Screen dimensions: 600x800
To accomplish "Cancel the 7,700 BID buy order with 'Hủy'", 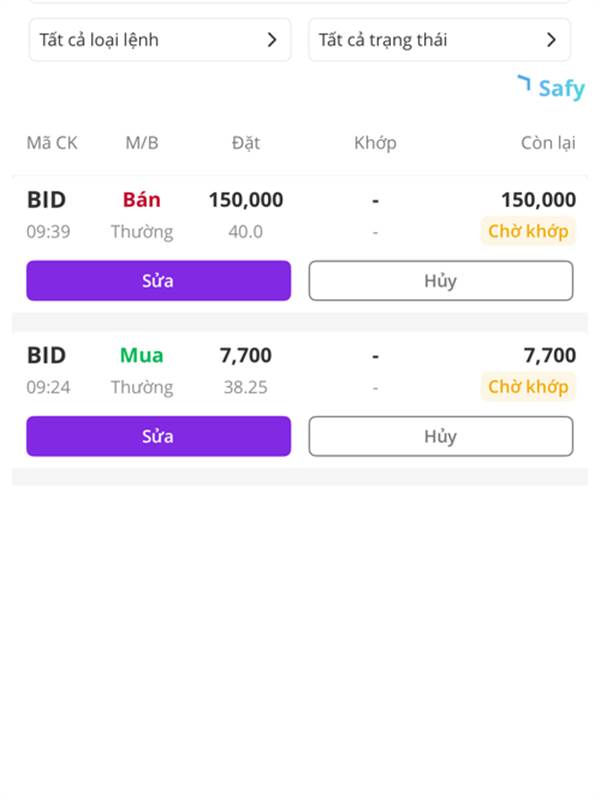I will [x=441, y=436].
